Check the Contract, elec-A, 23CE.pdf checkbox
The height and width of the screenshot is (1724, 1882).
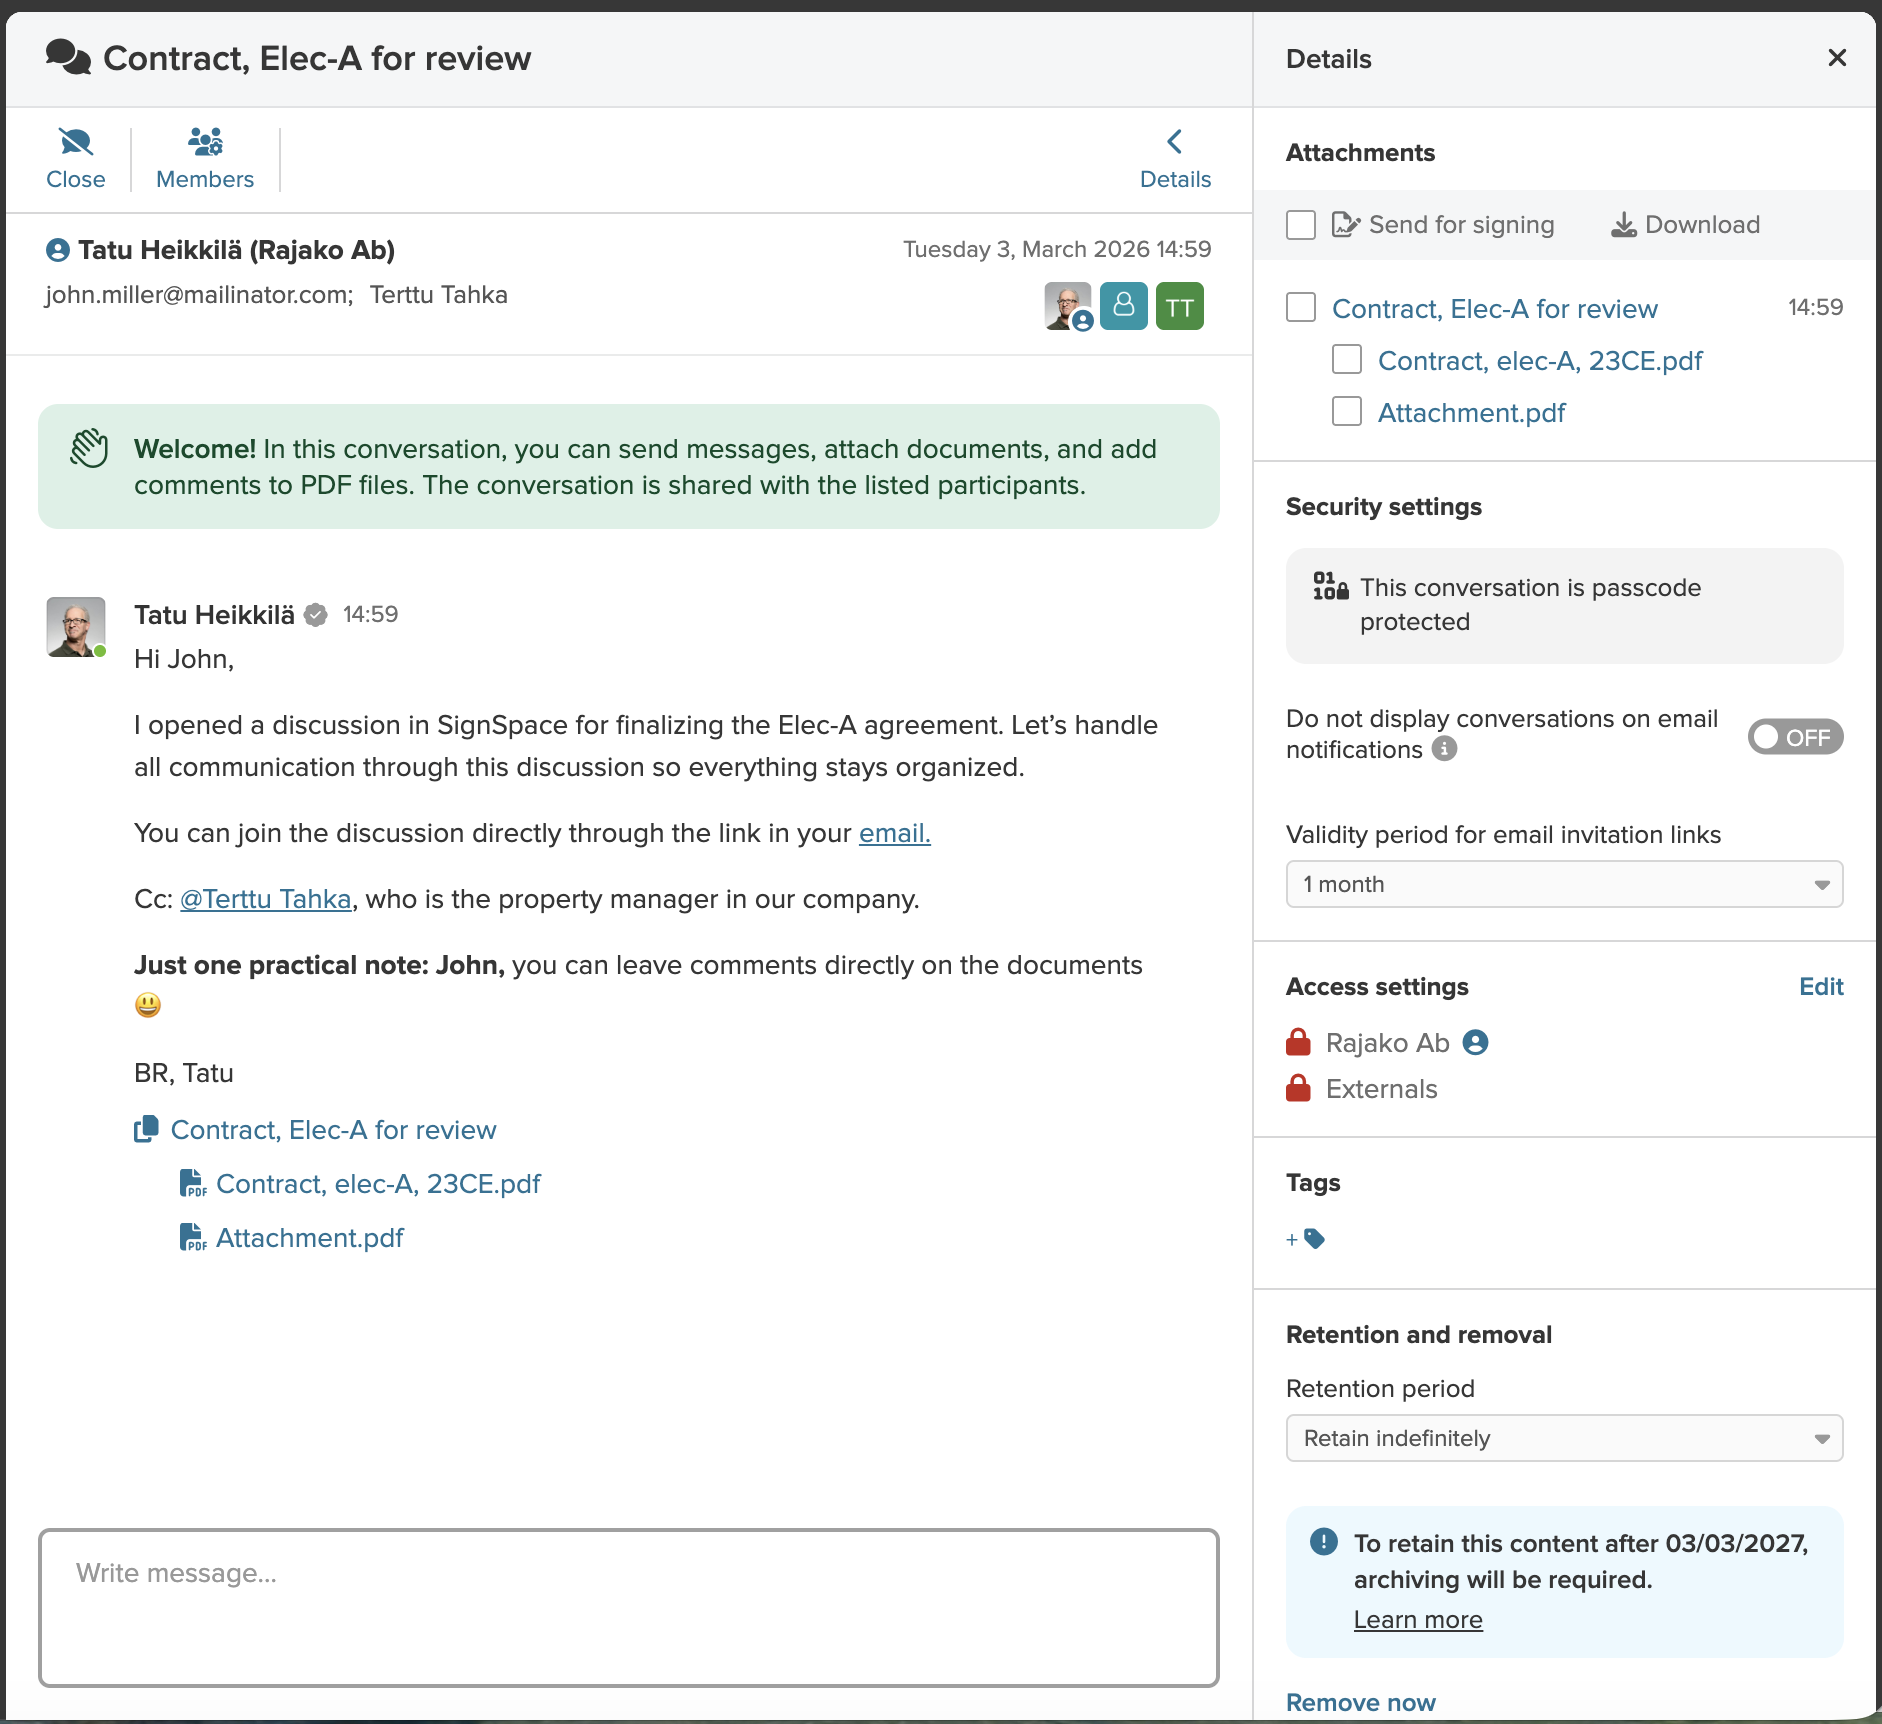1347,360
